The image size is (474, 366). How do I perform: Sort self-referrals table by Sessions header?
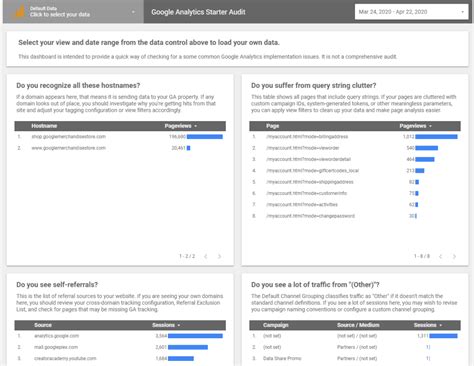click(166, 325)
